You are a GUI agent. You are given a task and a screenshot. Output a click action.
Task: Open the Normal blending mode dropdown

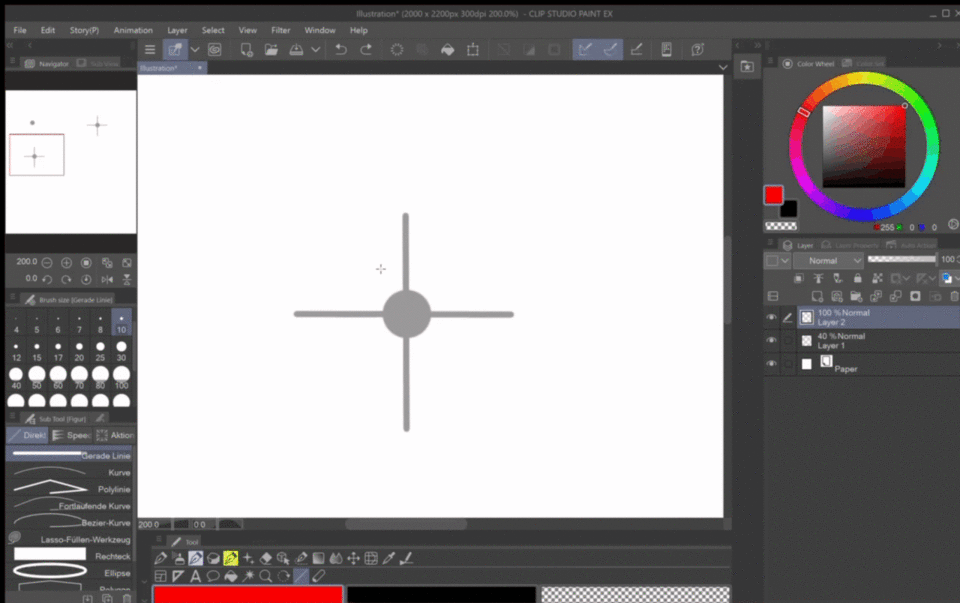point(829,260)
